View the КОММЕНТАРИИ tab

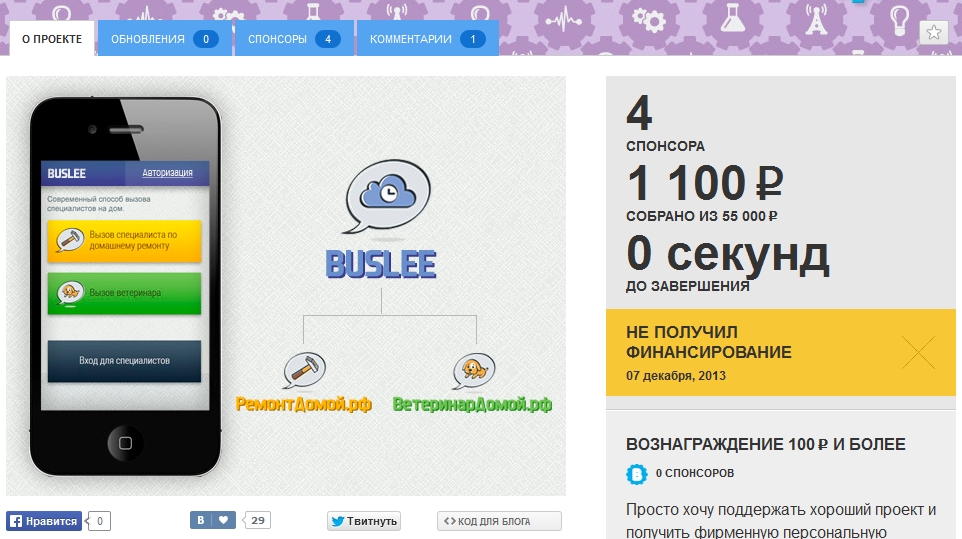428,39
